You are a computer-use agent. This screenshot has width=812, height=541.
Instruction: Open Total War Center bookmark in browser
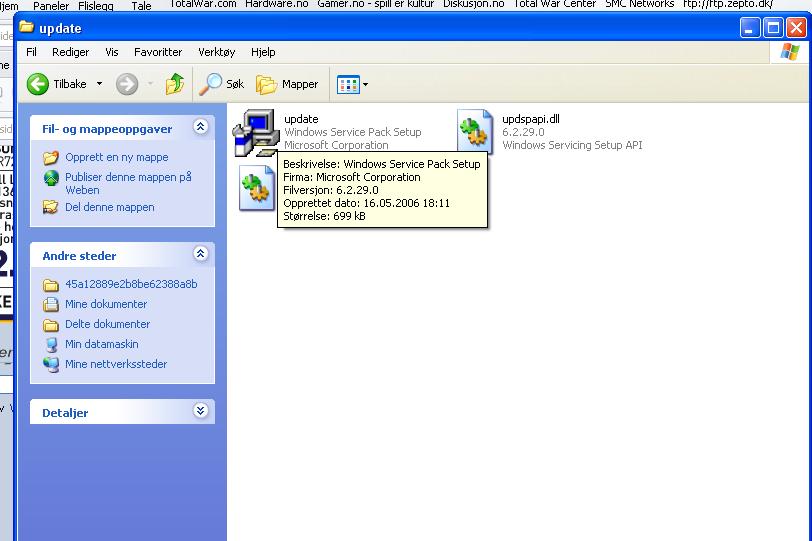click(555, 4)
